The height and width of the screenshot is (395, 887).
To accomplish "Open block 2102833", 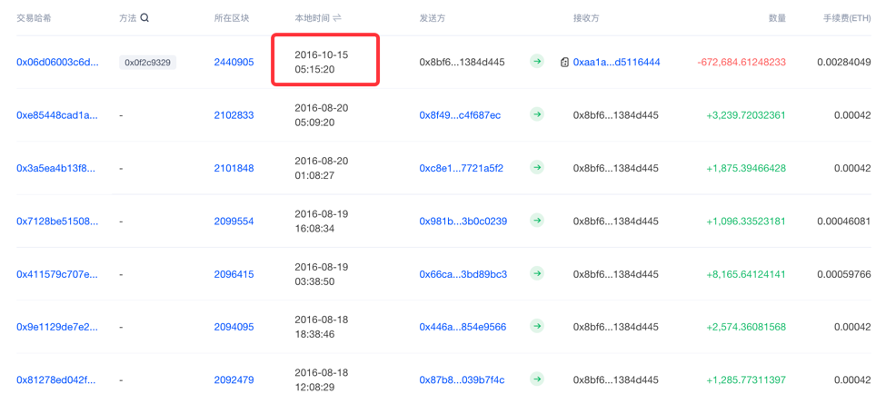I will (234, 115).
